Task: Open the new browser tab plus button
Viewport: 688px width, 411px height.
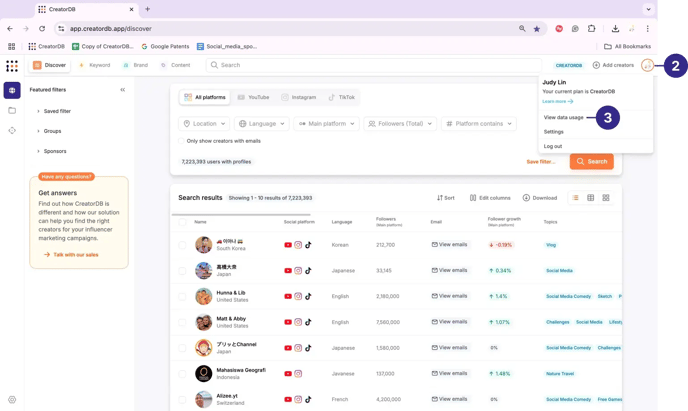Action: 147,9
